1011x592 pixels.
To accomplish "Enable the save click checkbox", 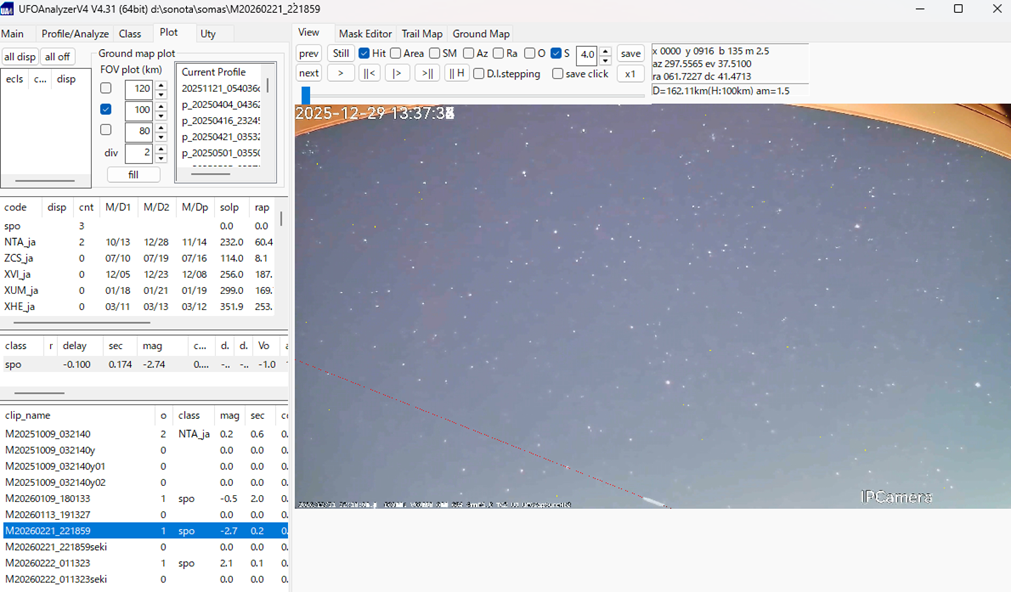I will (x=557, y=74).
